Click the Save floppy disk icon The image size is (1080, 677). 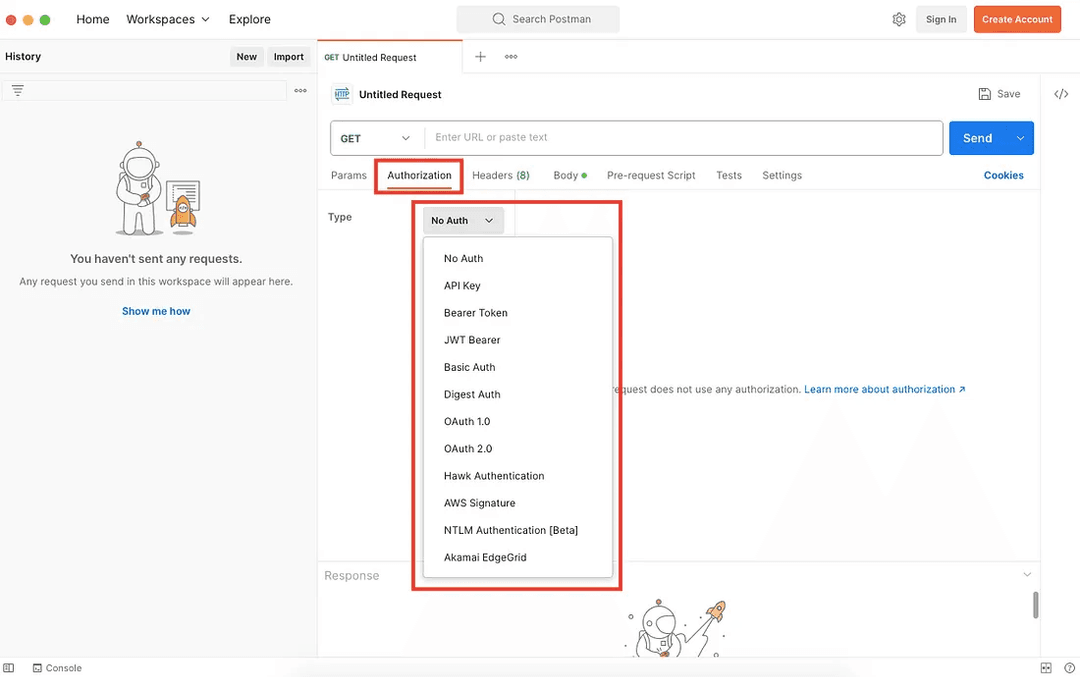pos(984,94)
